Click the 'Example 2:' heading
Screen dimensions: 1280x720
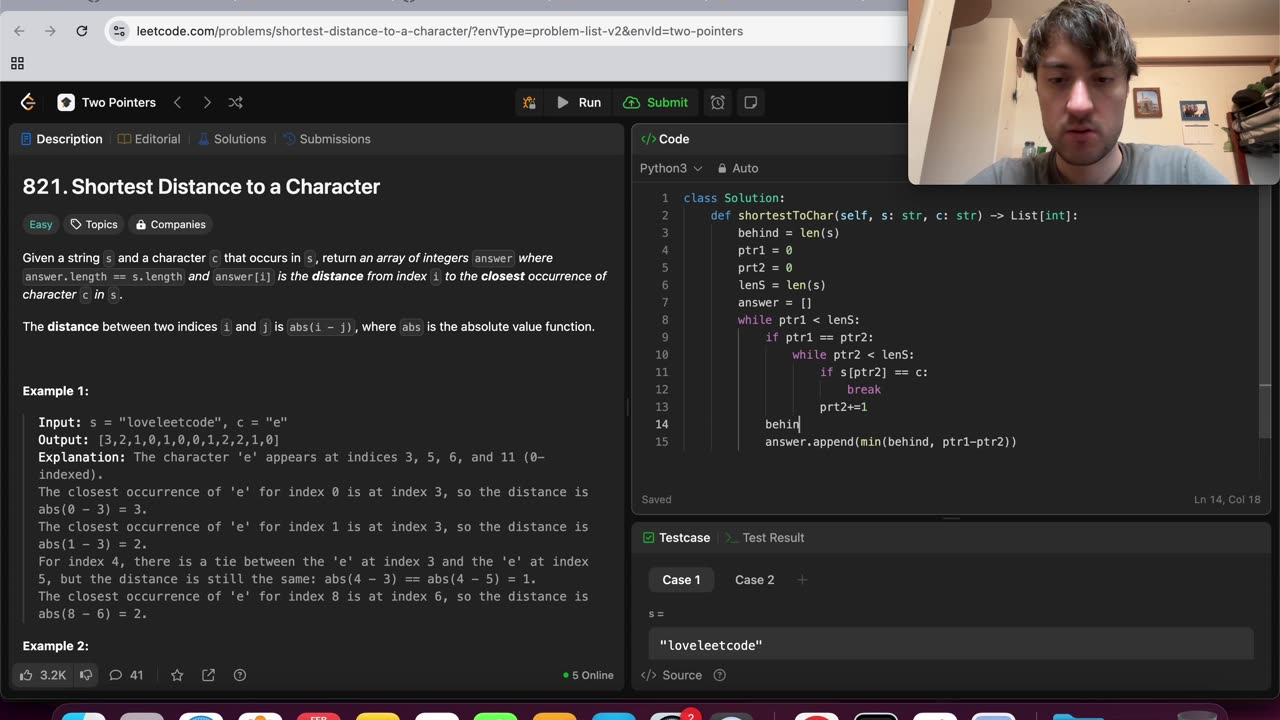[x=55, y=646]
